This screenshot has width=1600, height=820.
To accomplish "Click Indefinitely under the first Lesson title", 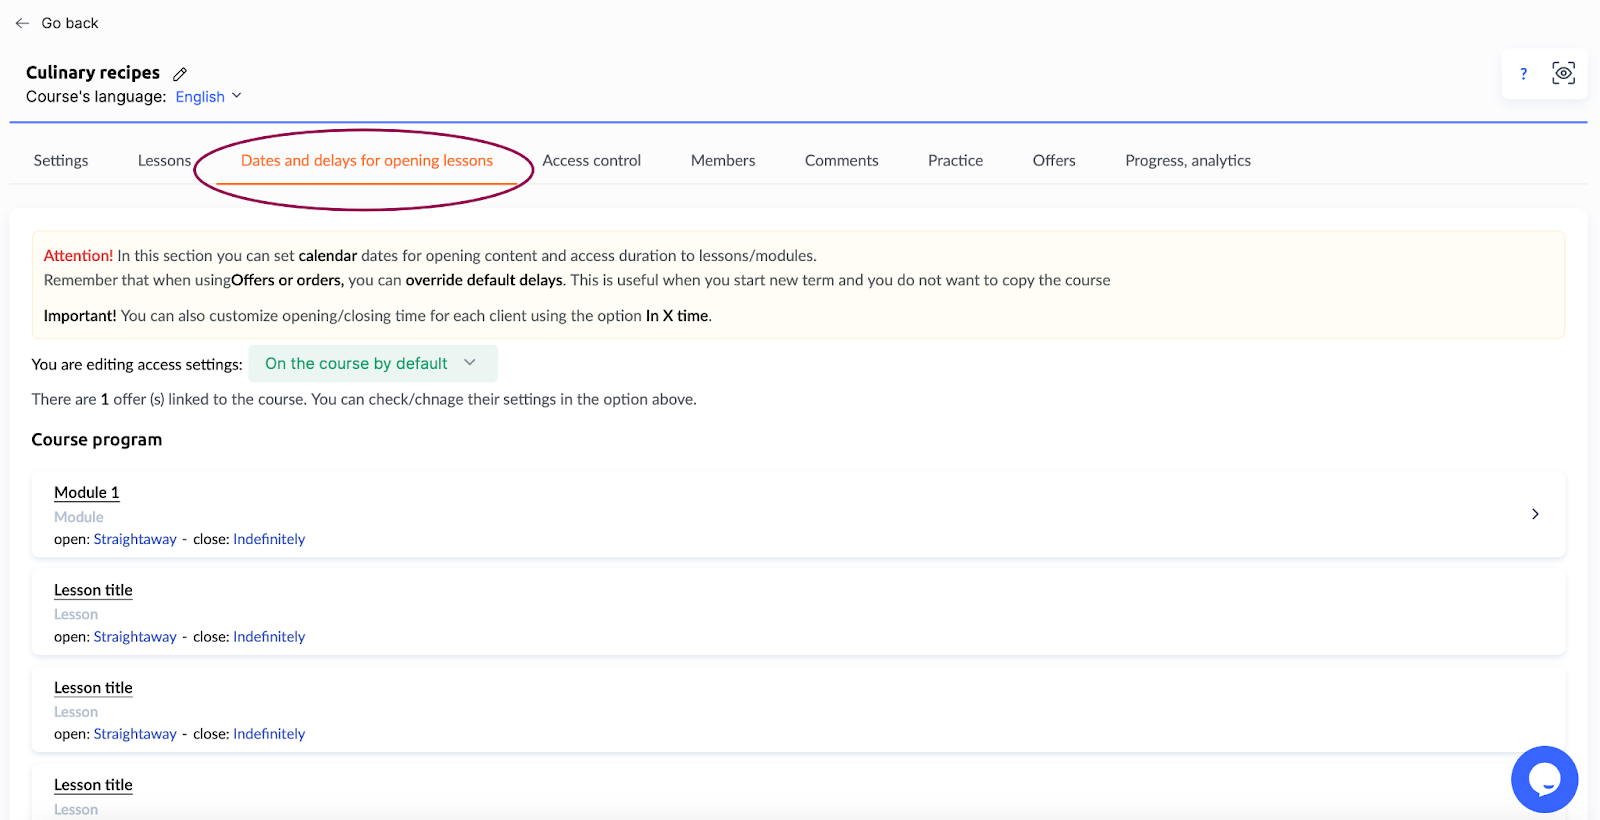I will (269, 637).
